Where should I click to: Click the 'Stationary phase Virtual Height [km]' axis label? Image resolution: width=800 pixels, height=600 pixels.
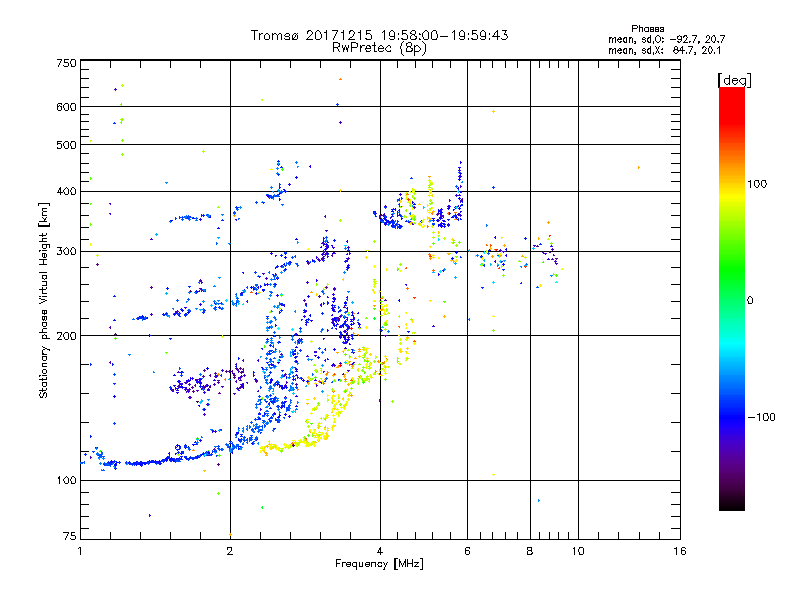point(44,301)
